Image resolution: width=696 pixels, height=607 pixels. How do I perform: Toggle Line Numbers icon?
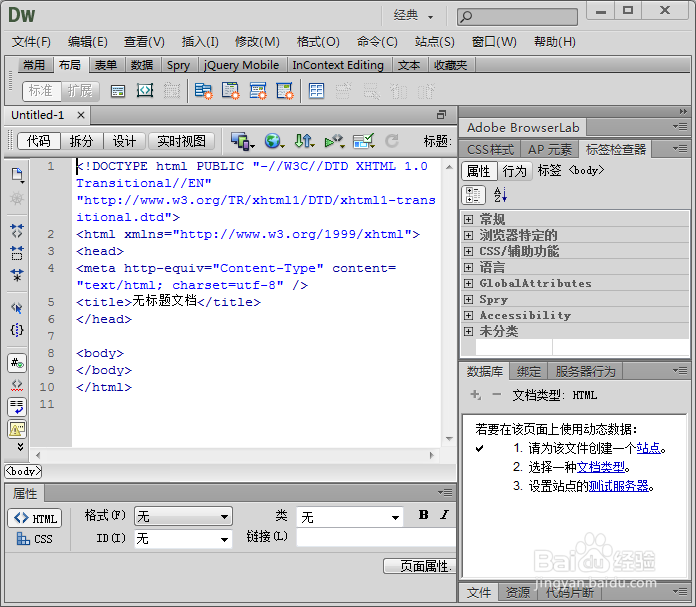coord(17,363)
